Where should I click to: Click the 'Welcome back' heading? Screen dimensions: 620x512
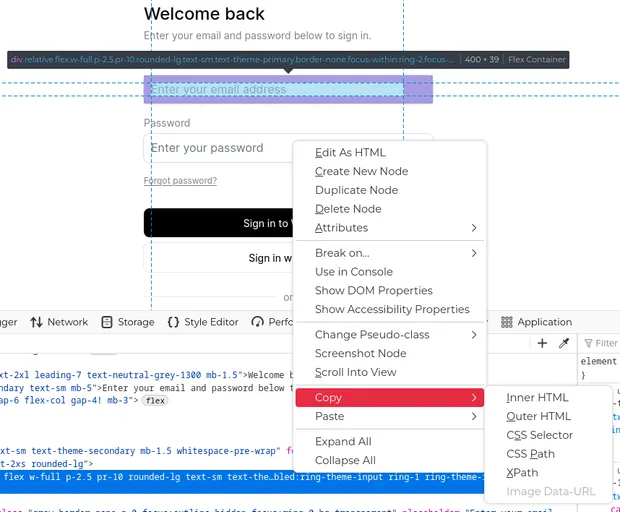(204, 14)
